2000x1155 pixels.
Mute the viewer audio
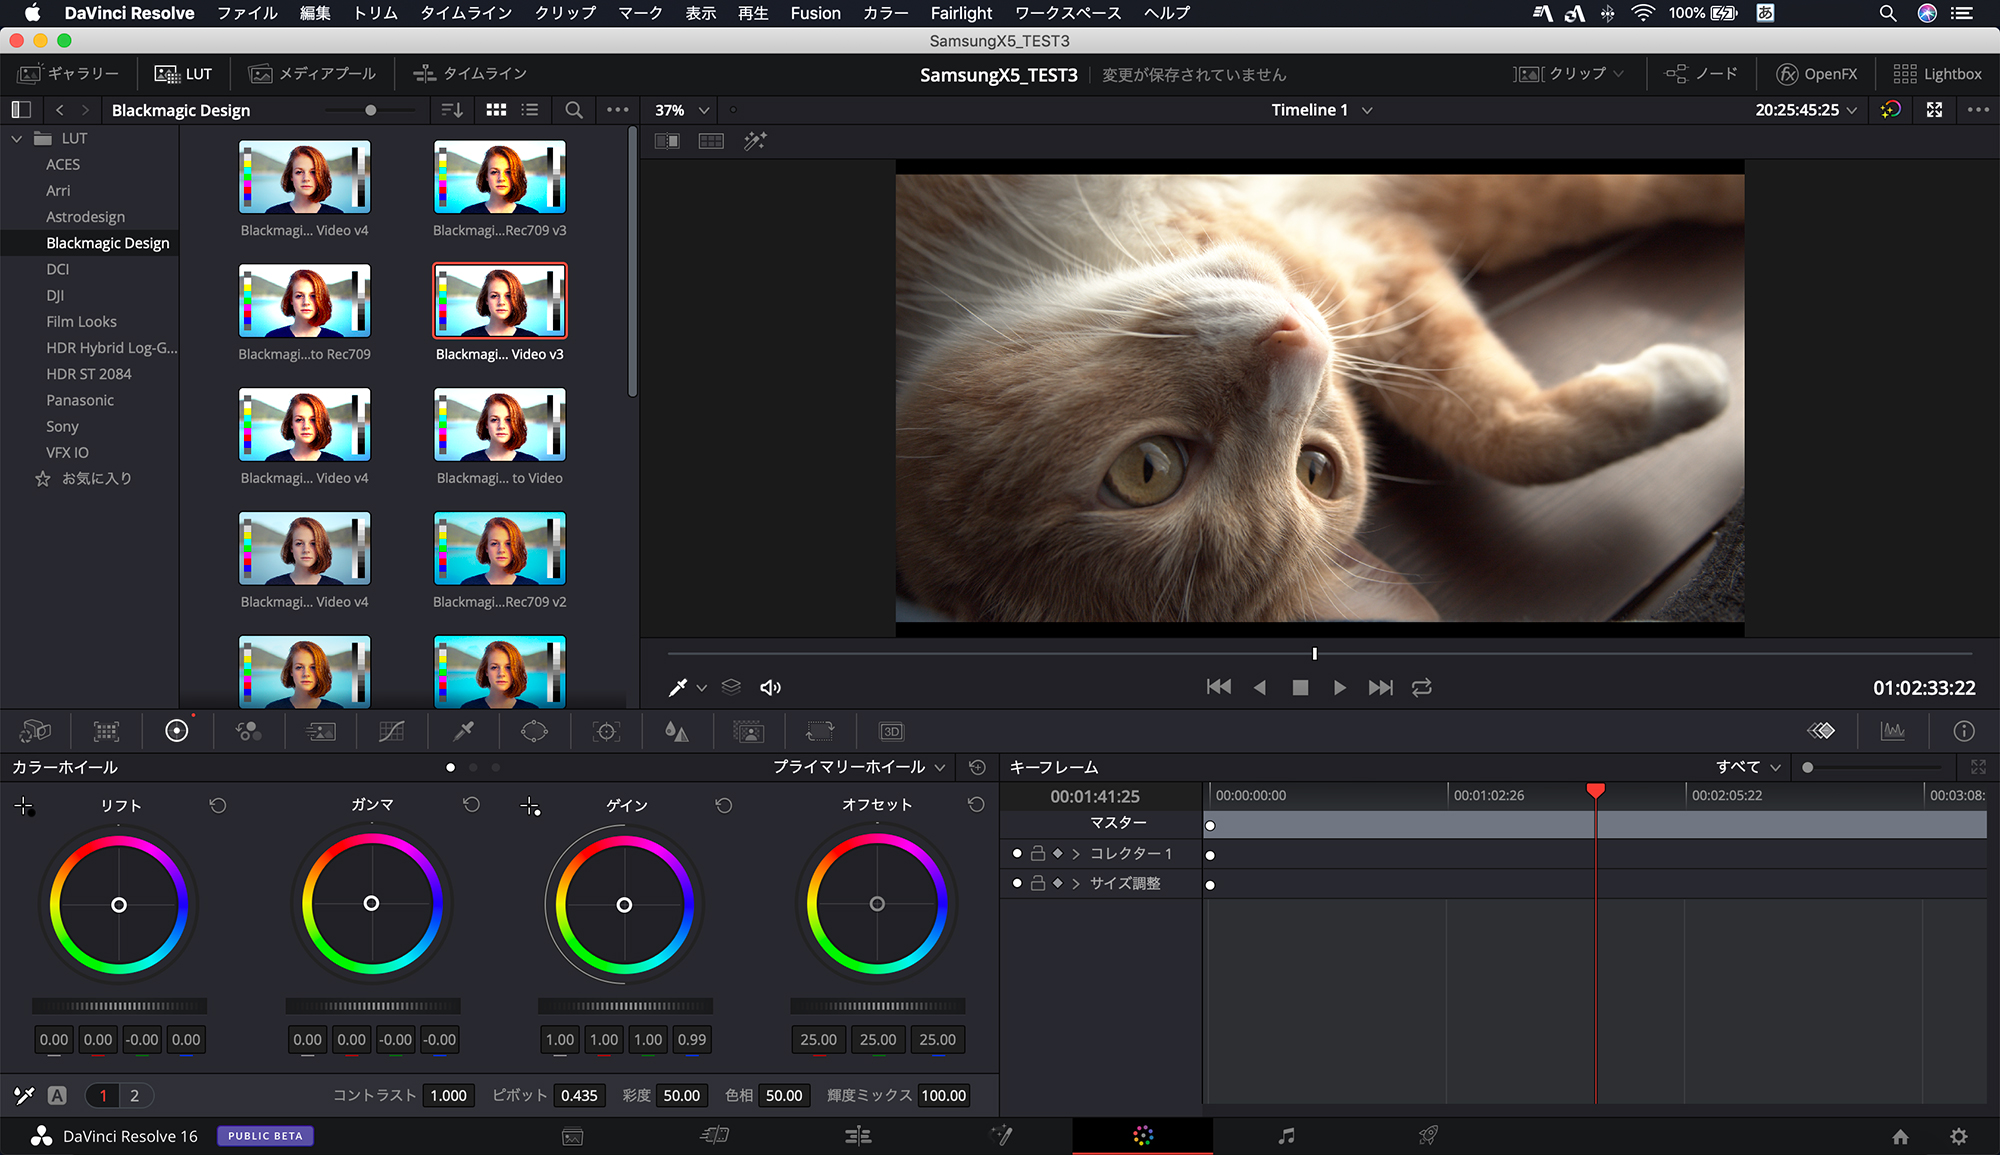point(770,687)
